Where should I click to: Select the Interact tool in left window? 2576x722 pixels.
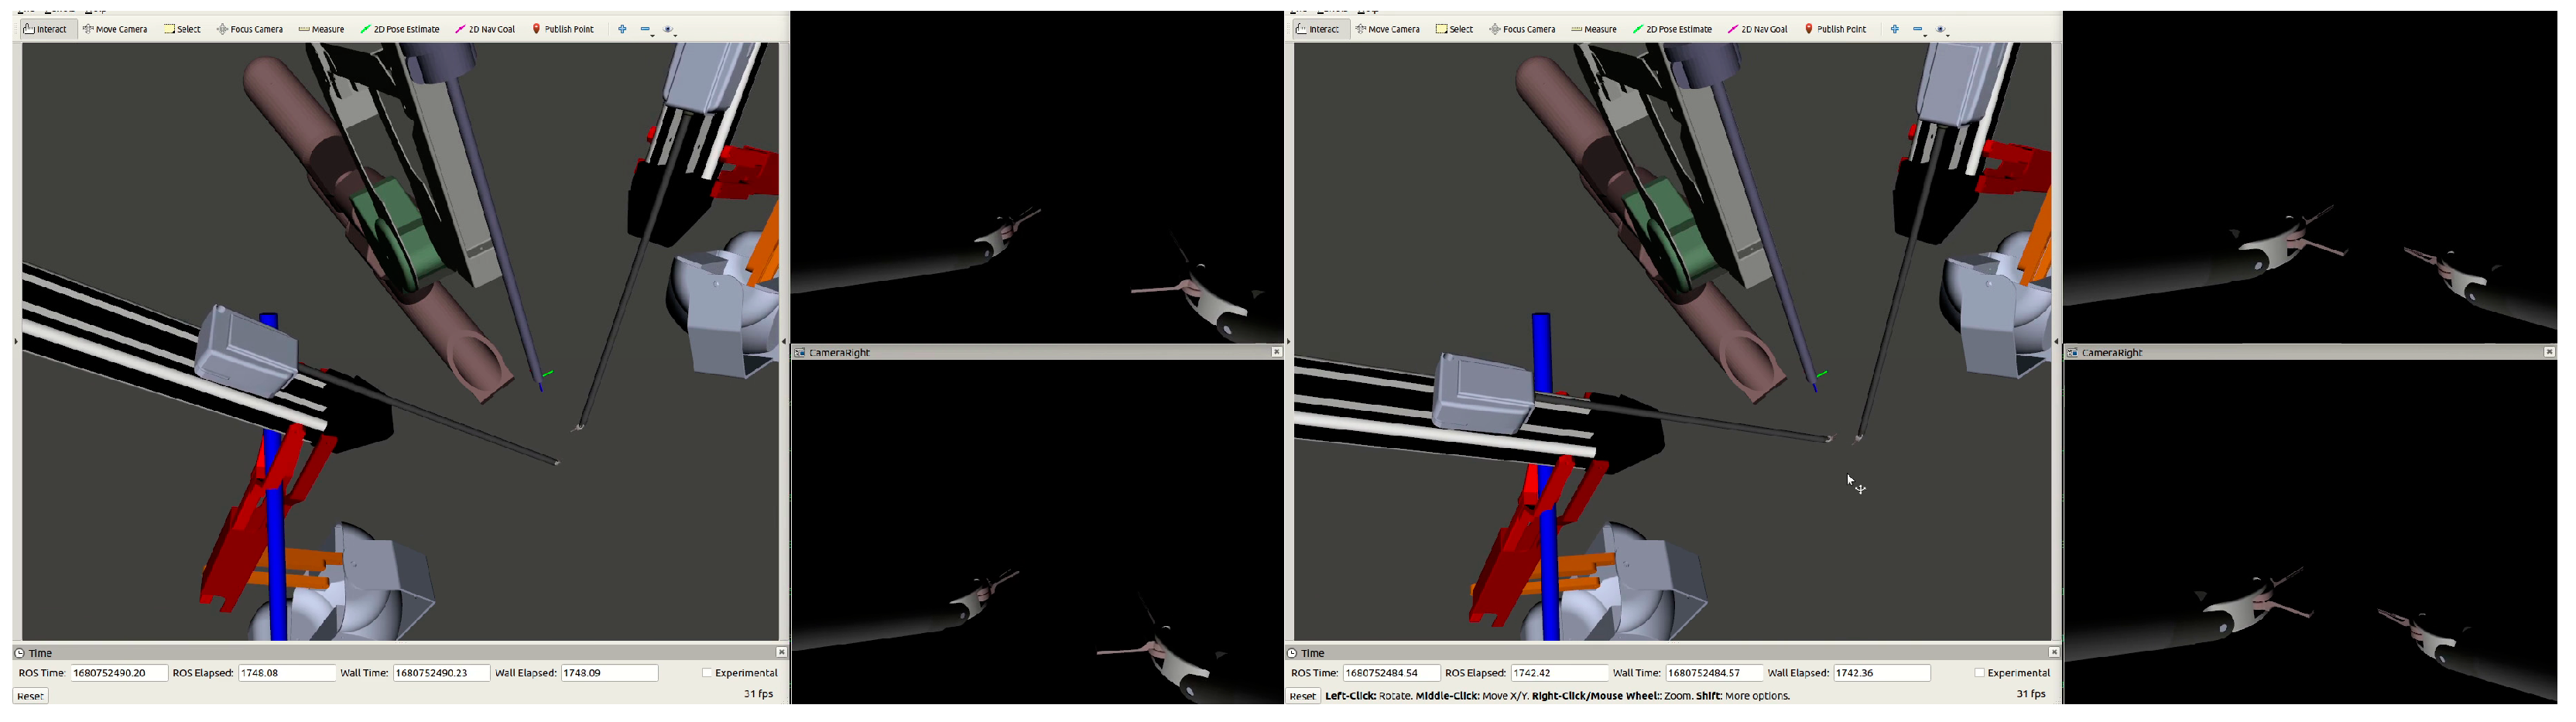click(x=46, y=29)
